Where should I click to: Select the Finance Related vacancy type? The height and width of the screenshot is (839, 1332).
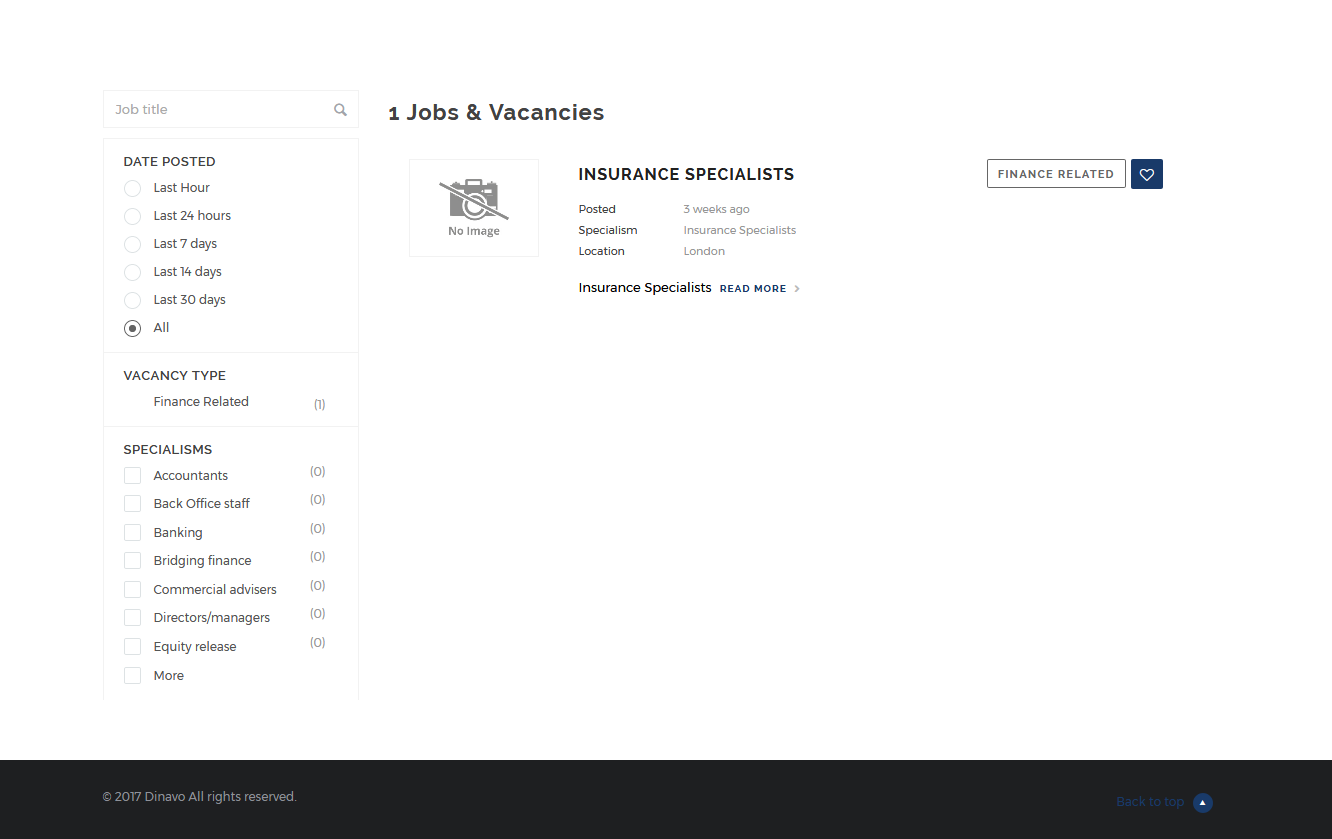pos(200,401)
